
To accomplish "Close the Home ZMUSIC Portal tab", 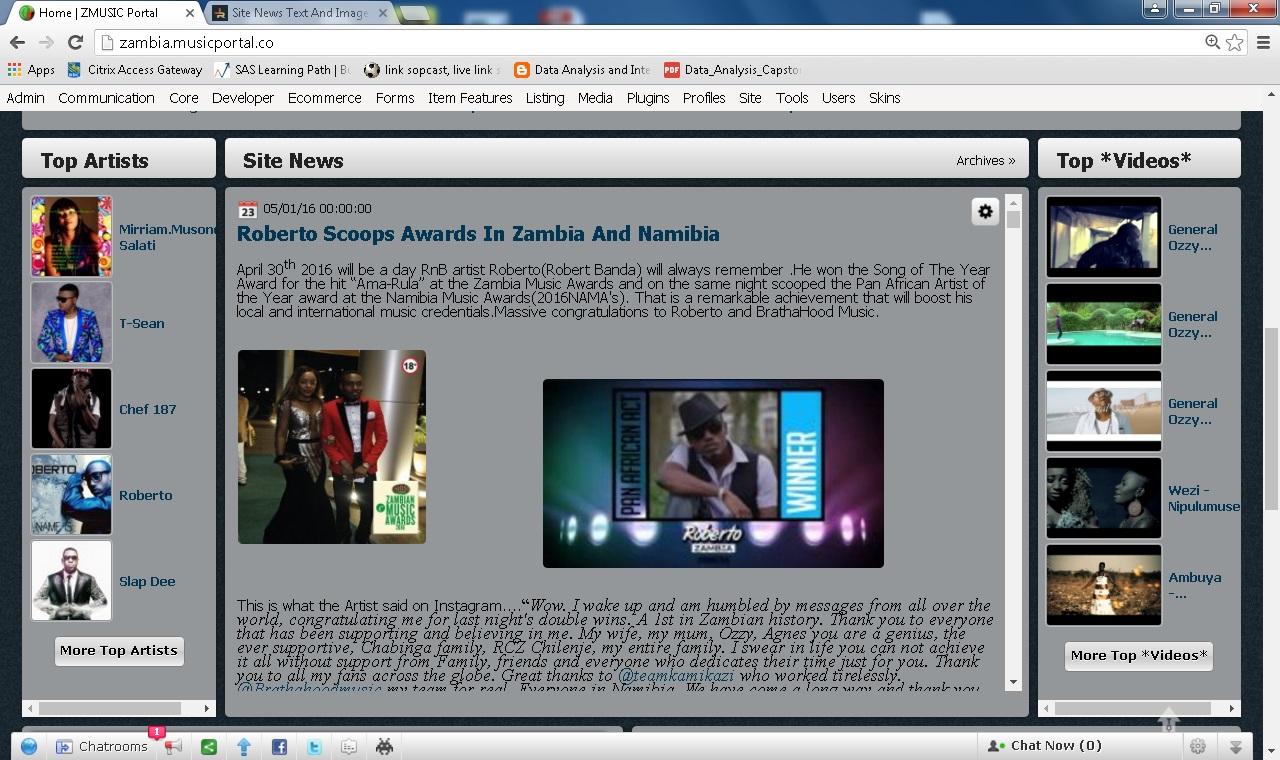I will tap(190, 13).
